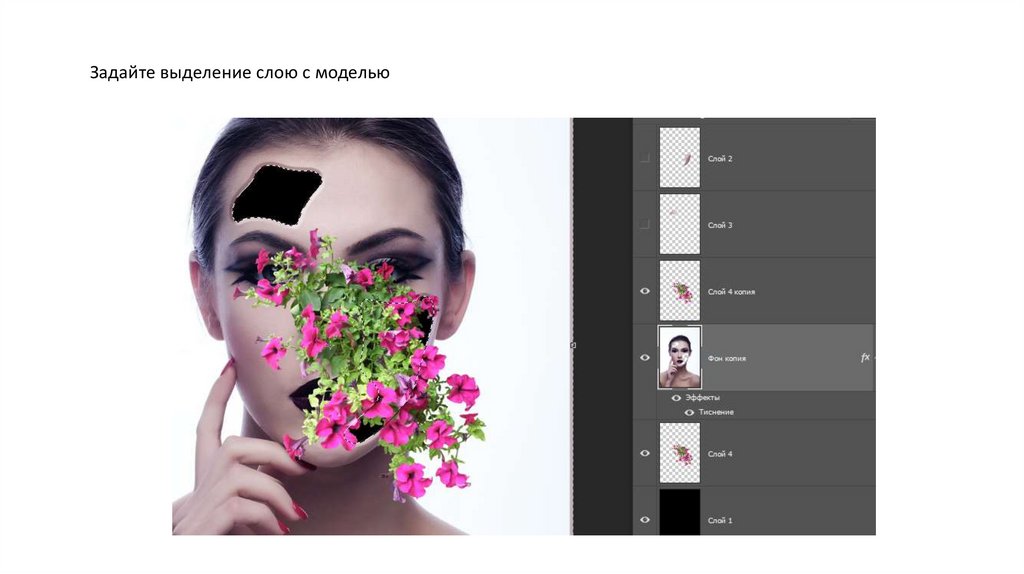Select the layer named Фон копия
Image resolution: width=1024 pixels, height=574 pixels.
pyautogui.click(x=727, y=359)
